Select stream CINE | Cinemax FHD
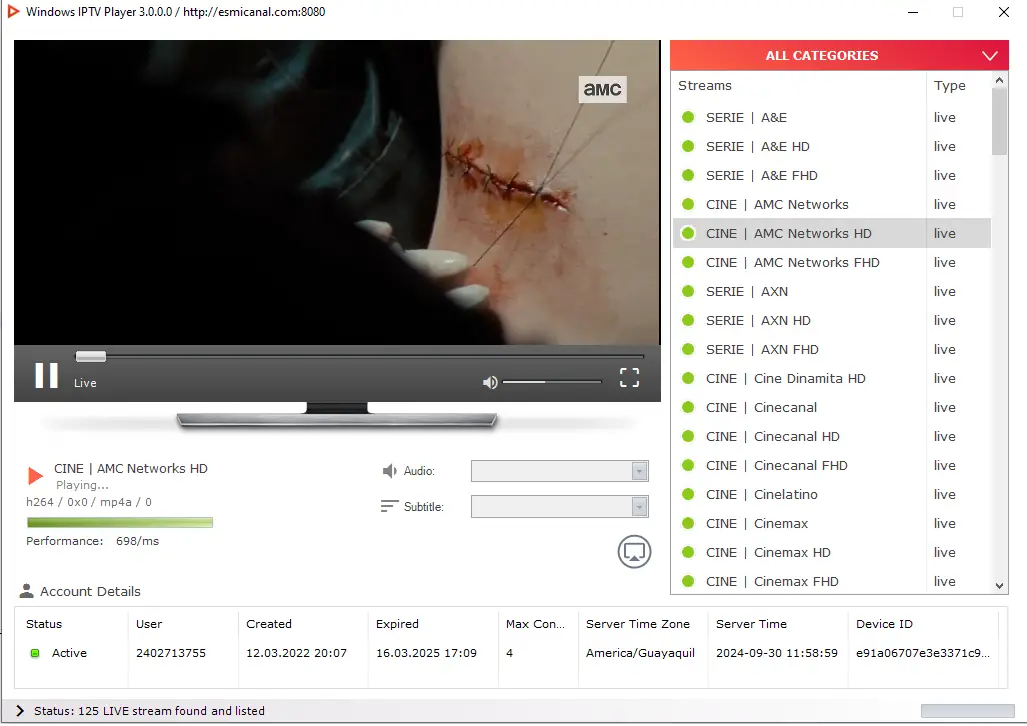This screenshot has height=726, width=1027. click(x=832, y=581)
